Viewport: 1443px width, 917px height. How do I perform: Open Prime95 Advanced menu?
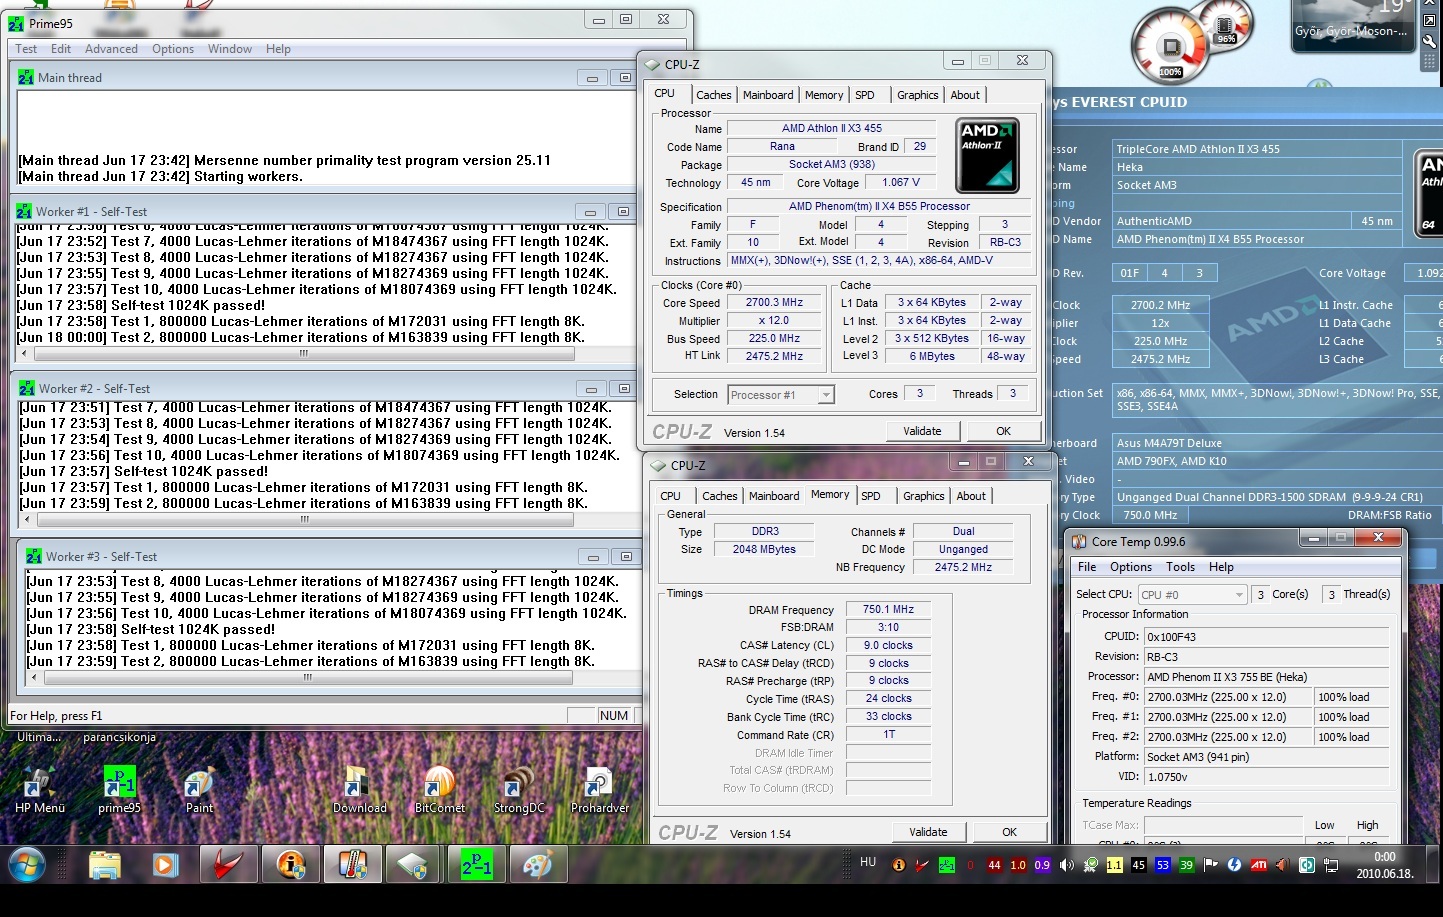[111, 49]
